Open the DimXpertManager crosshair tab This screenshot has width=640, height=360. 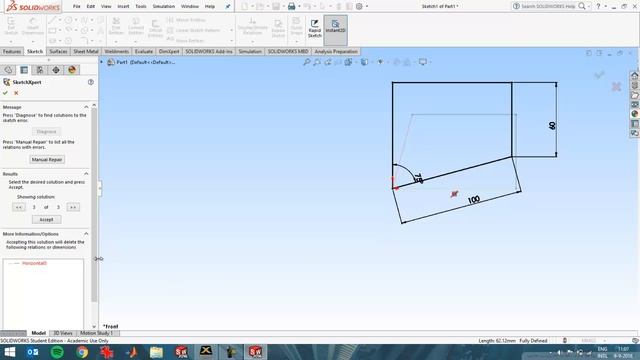point(56,70)
